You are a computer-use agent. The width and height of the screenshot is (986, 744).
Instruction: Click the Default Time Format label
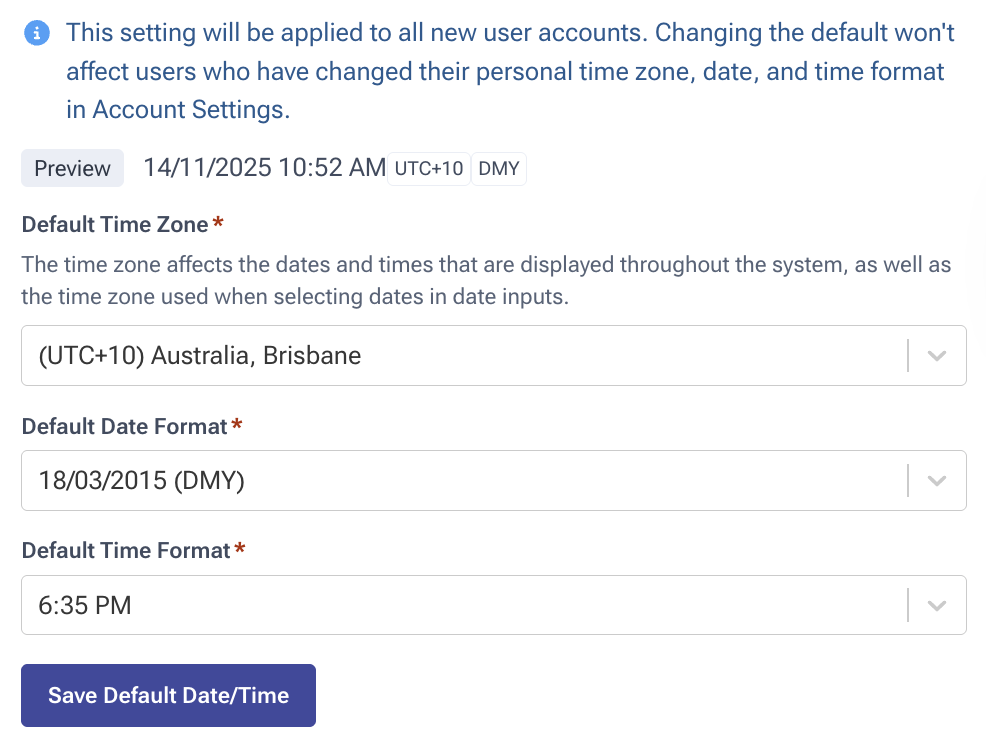coord(126,550)
